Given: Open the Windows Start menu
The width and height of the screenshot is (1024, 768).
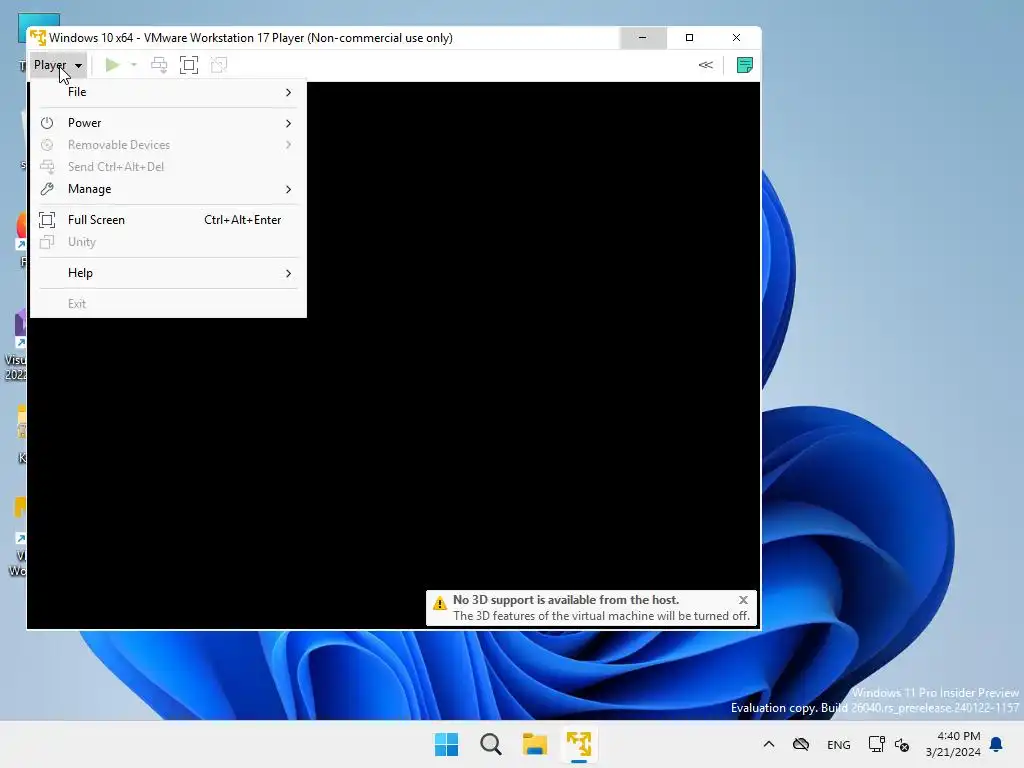Looking at the screenshot, I should (447, 744).
